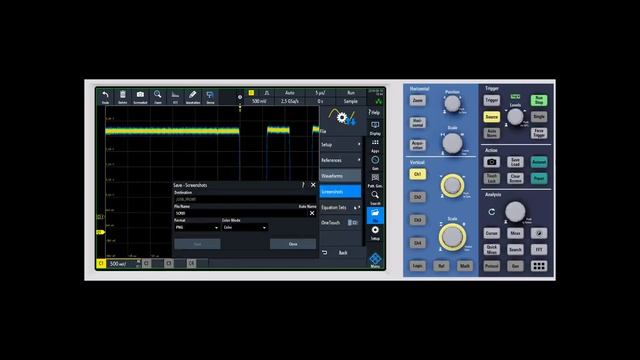Screen dimensions: 640x360
Task: Toggle the Ch3 channel button
Action: [417, 220]
